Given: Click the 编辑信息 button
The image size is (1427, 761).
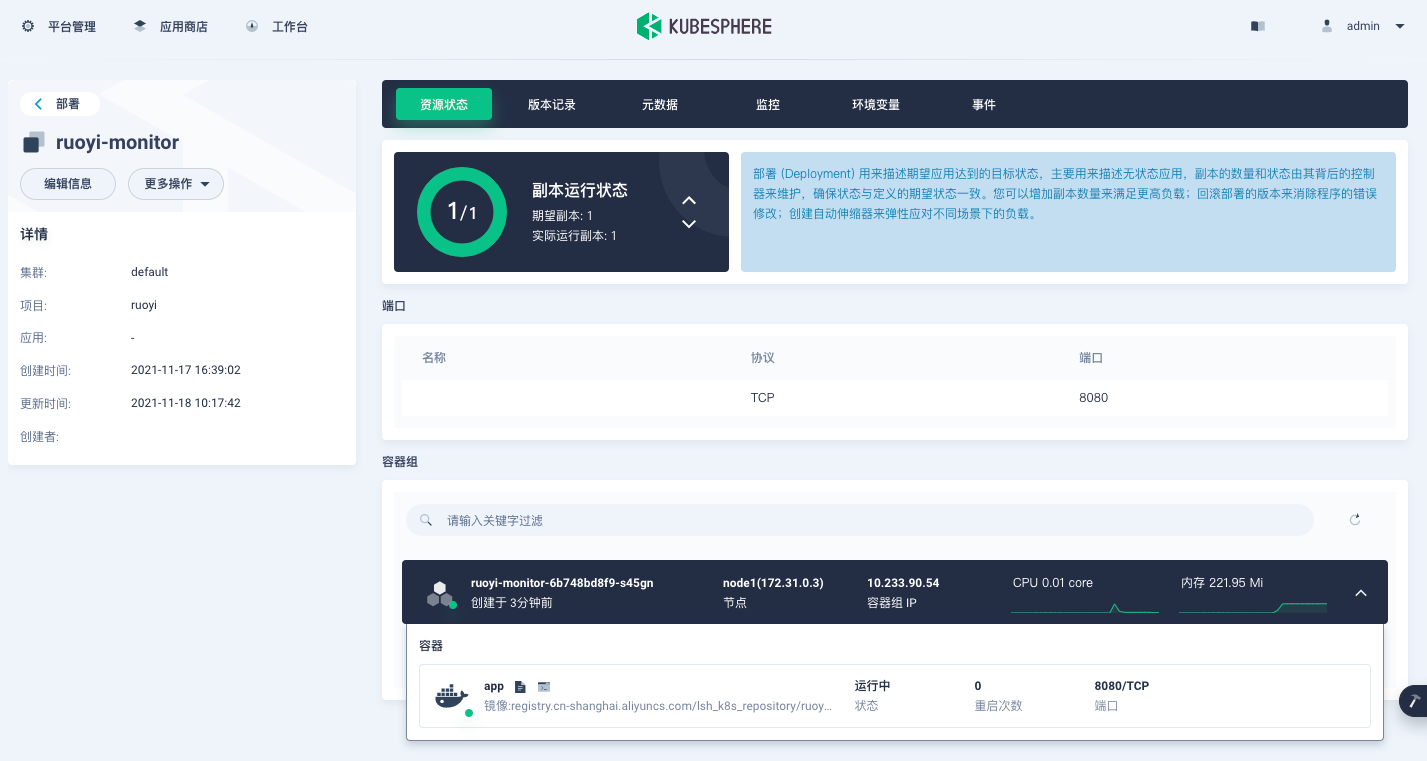Looking at the screenshot, I should click(x=67, y=184).
